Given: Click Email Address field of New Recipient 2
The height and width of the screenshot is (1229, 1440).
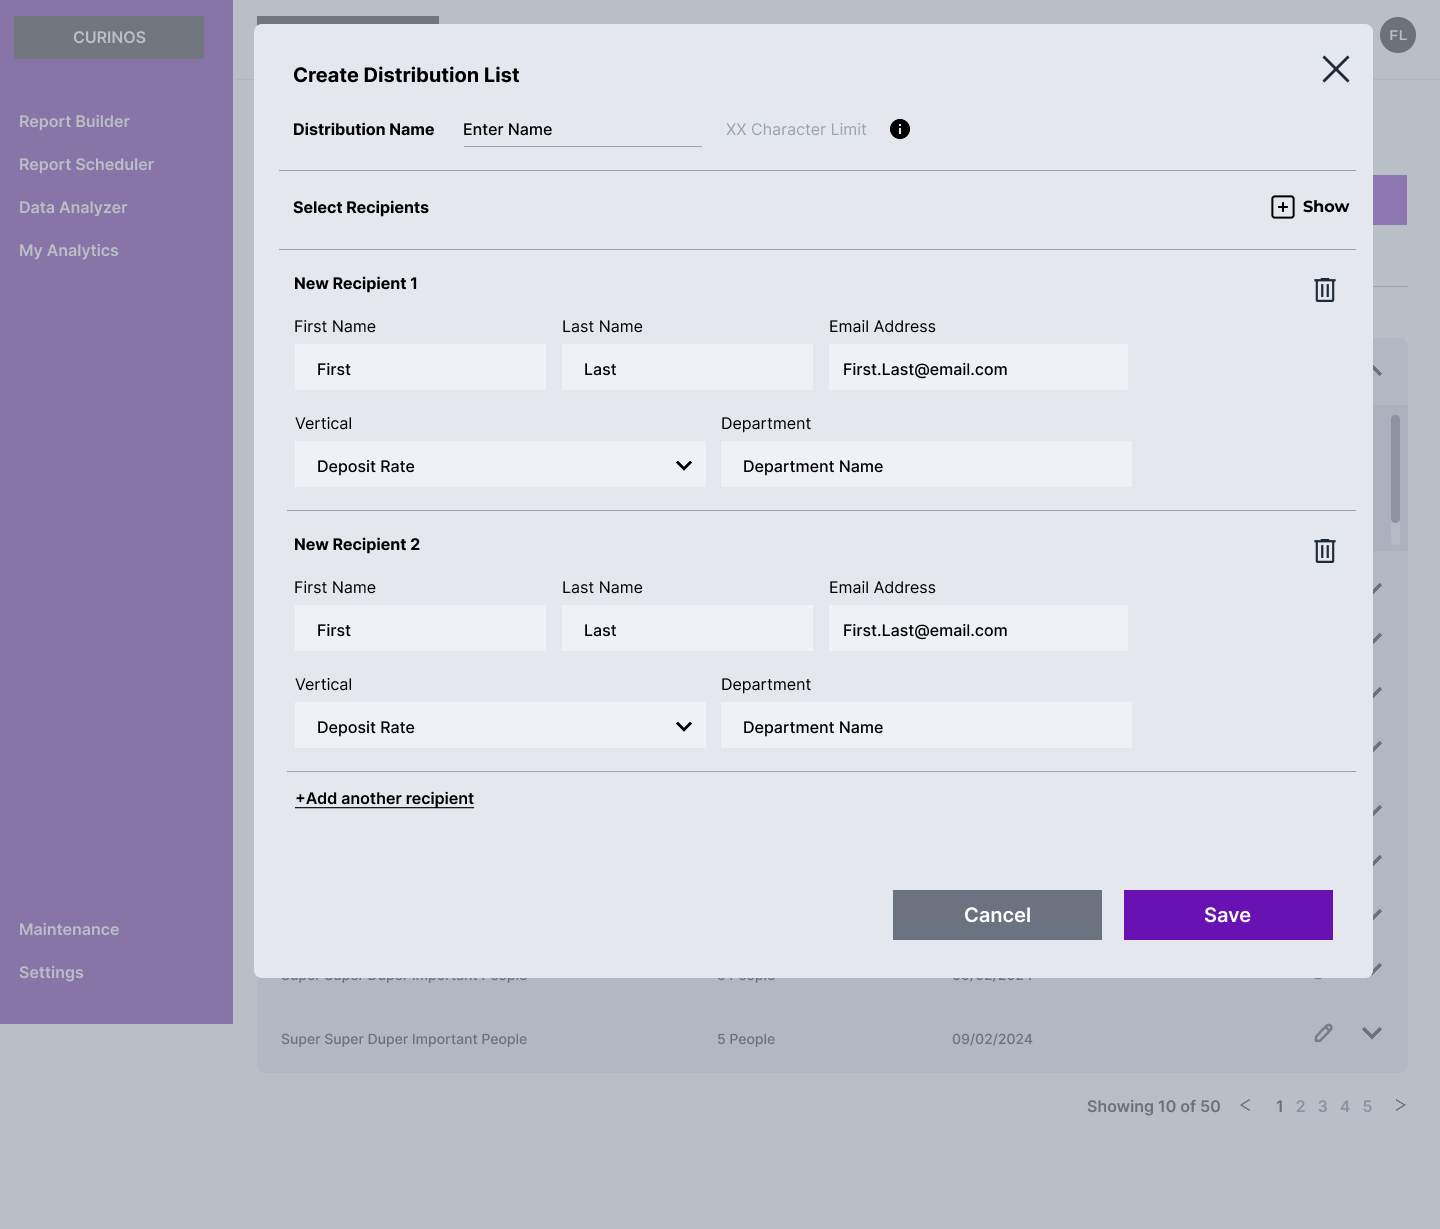Looking at the screenshot, I should [978, 628].
